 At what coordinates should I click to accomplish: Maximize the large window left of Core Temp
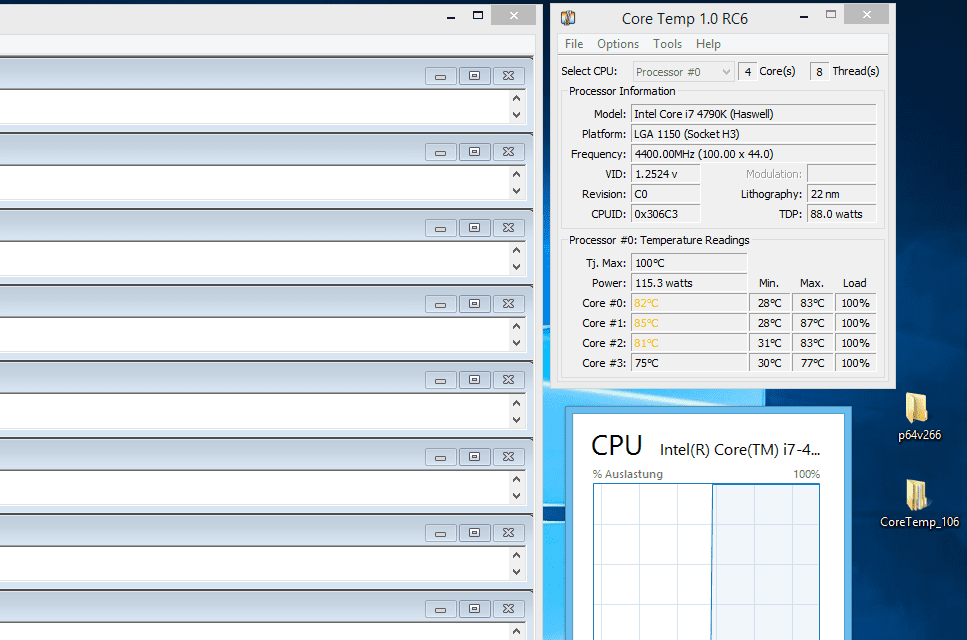coord(477,15)
